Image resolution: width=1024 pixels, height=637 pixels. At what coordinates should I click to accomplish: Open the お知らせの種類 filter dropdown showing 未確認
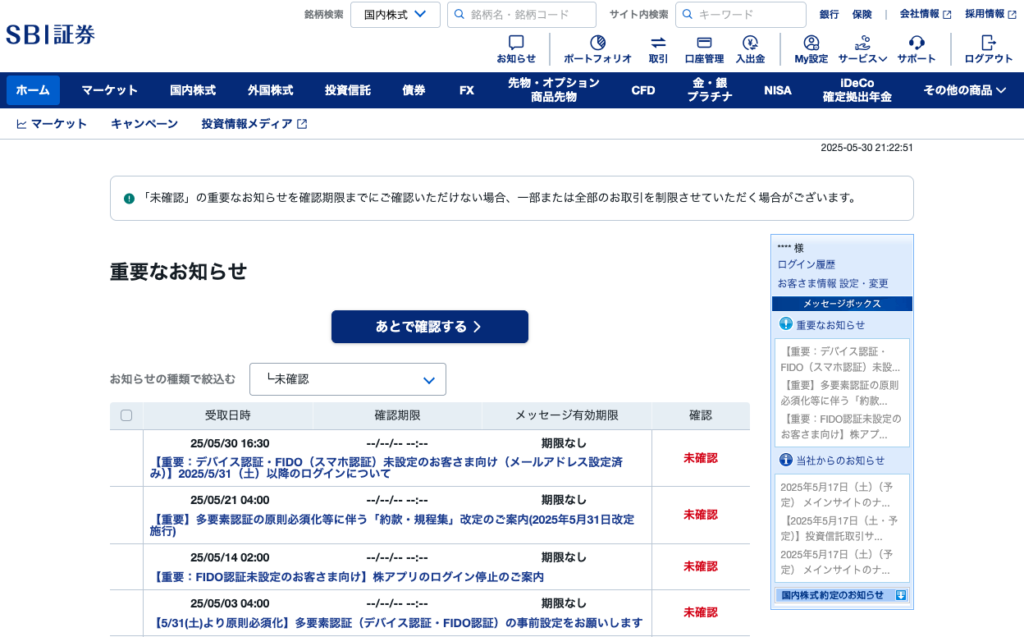[347, 380]
